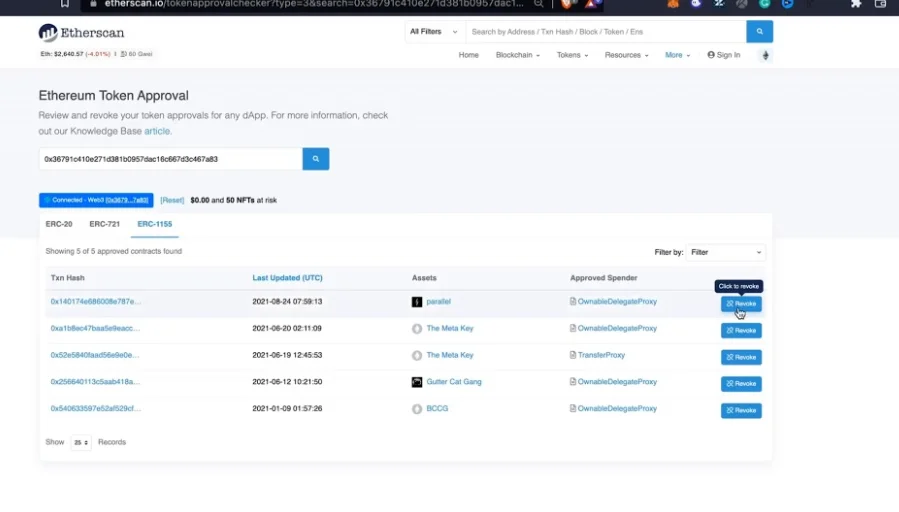Open the Knowledge Base article link
Viewport: 899px width, 512px height.
(157, 131)
